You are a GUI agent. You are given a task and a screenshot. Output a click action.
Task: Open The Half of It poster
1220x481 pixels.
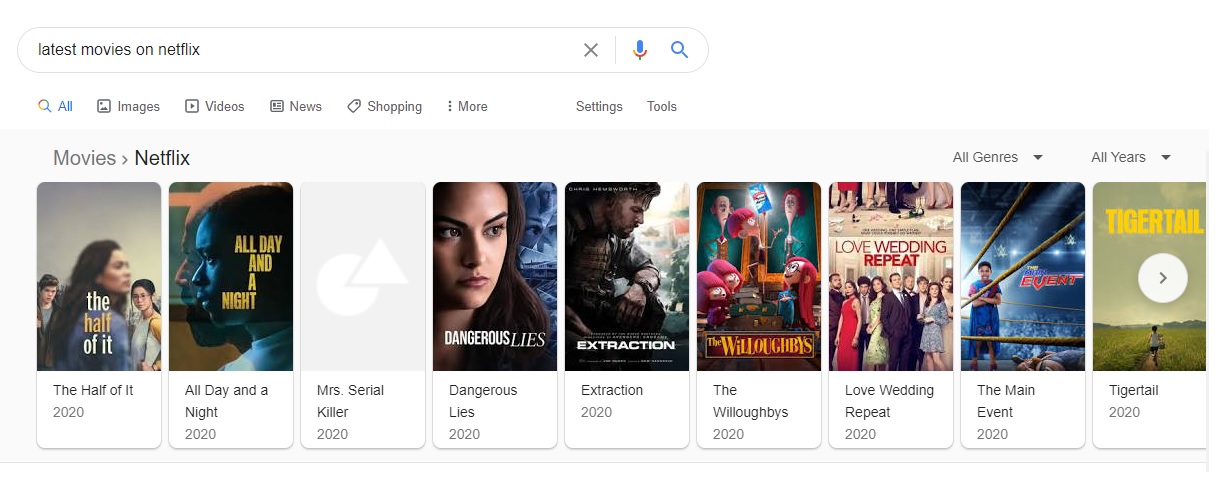point(99,276)
